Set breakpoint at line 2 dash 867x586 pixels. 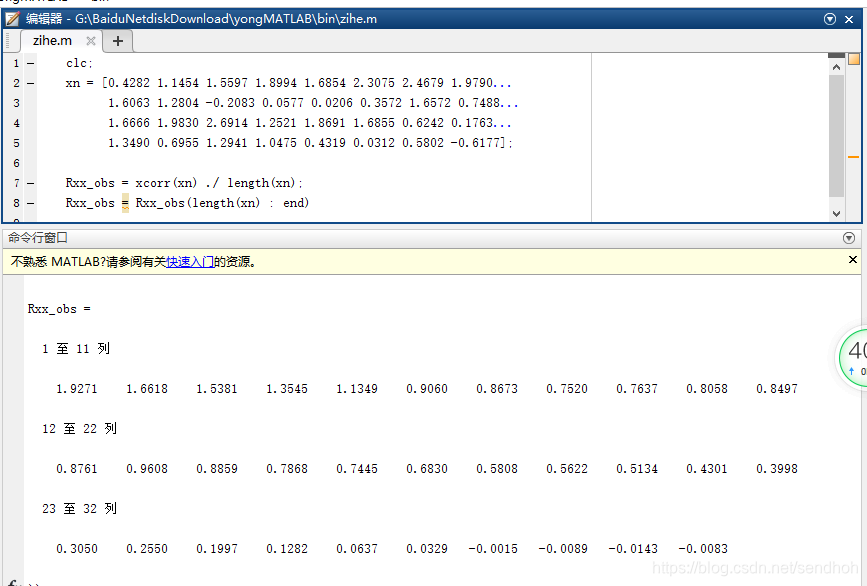click(x=30, y=83)
